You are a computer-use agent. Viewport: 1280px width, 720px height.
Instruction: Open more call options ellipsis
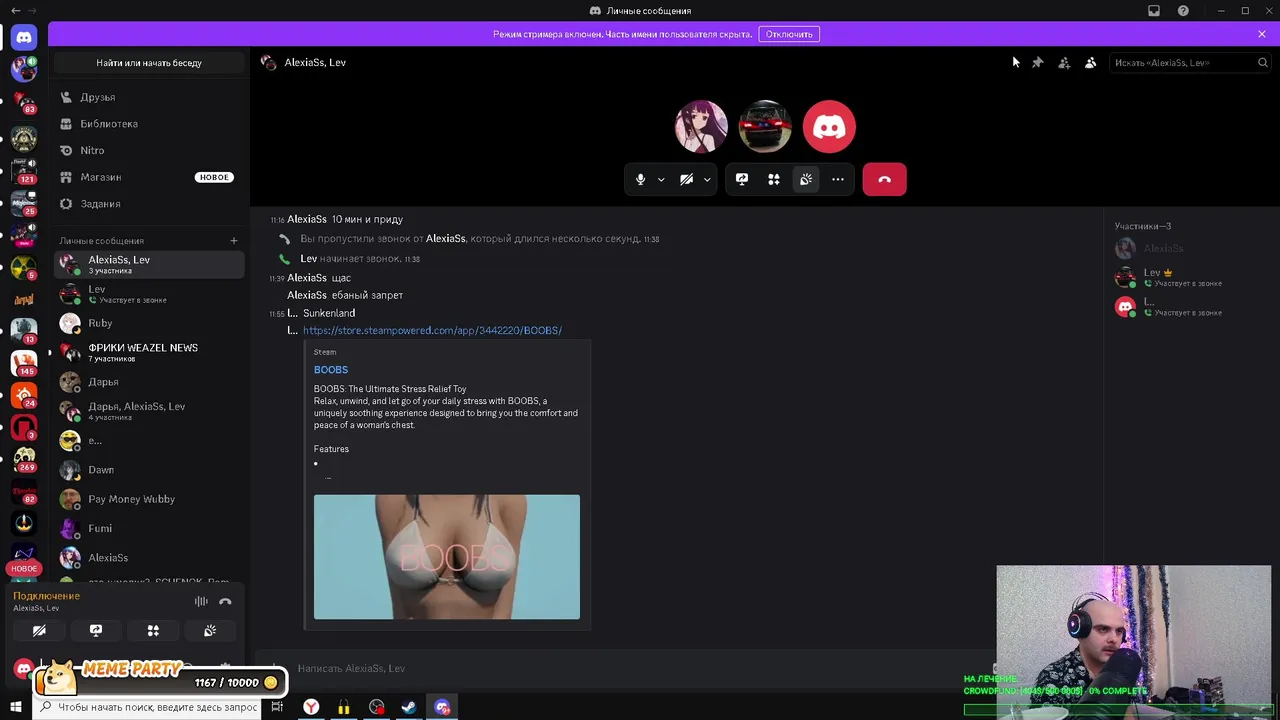tap(838, 179)
